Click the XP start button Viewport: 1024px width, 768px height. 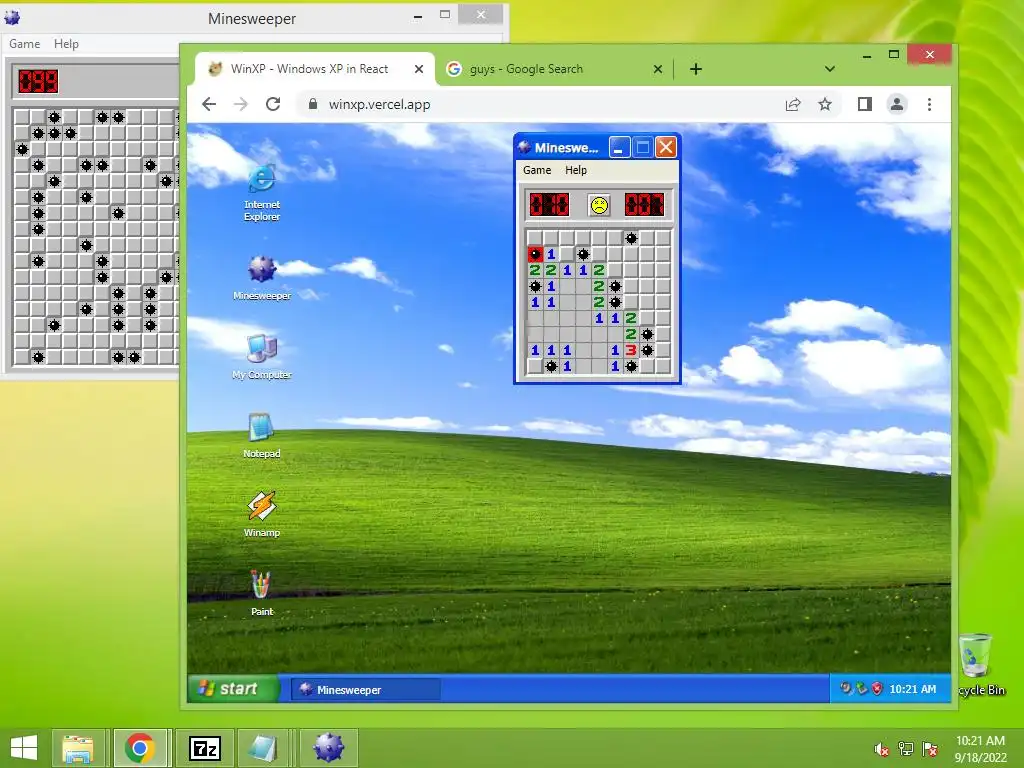click(233, 688)
